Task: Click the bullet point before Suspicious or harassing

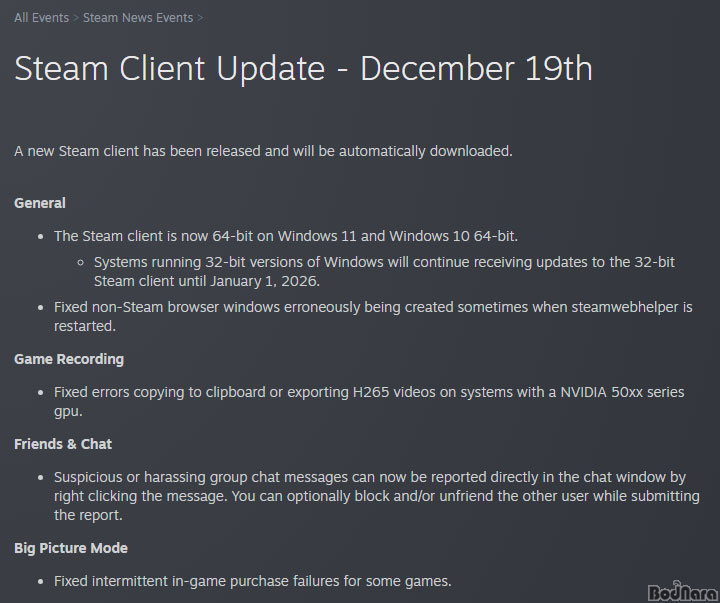Action: coord(41,479)
